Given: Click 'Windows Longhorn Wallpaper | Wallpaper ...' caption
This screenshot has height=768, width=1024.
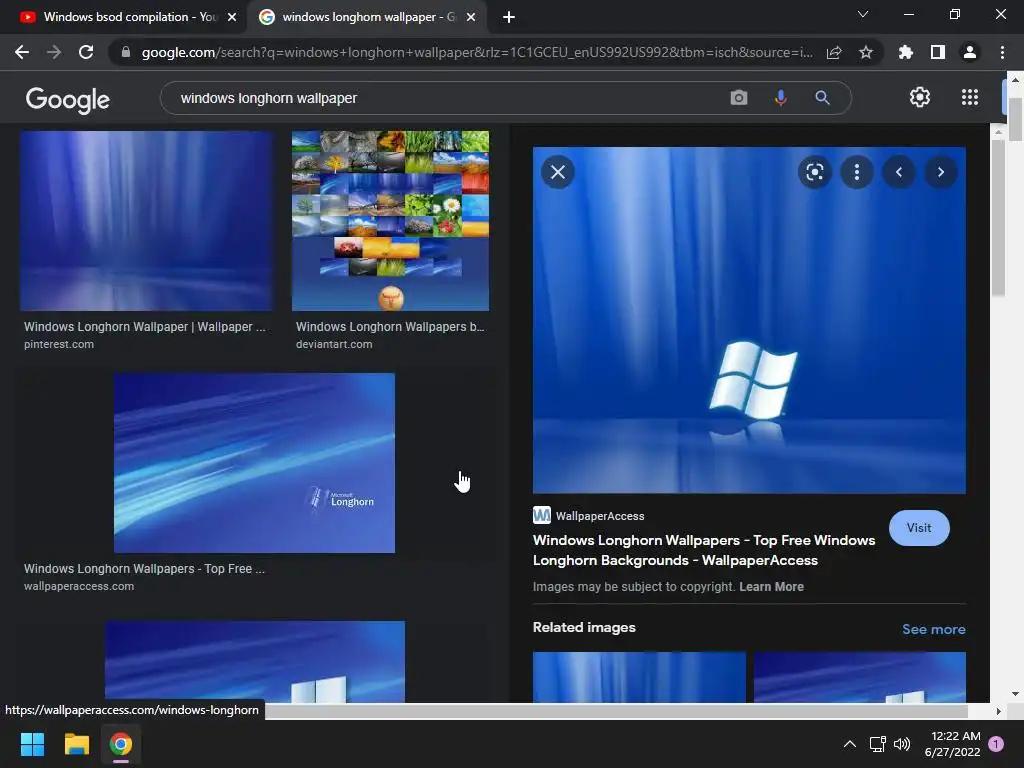Looking at the screenshot, I should click(145, 327).
